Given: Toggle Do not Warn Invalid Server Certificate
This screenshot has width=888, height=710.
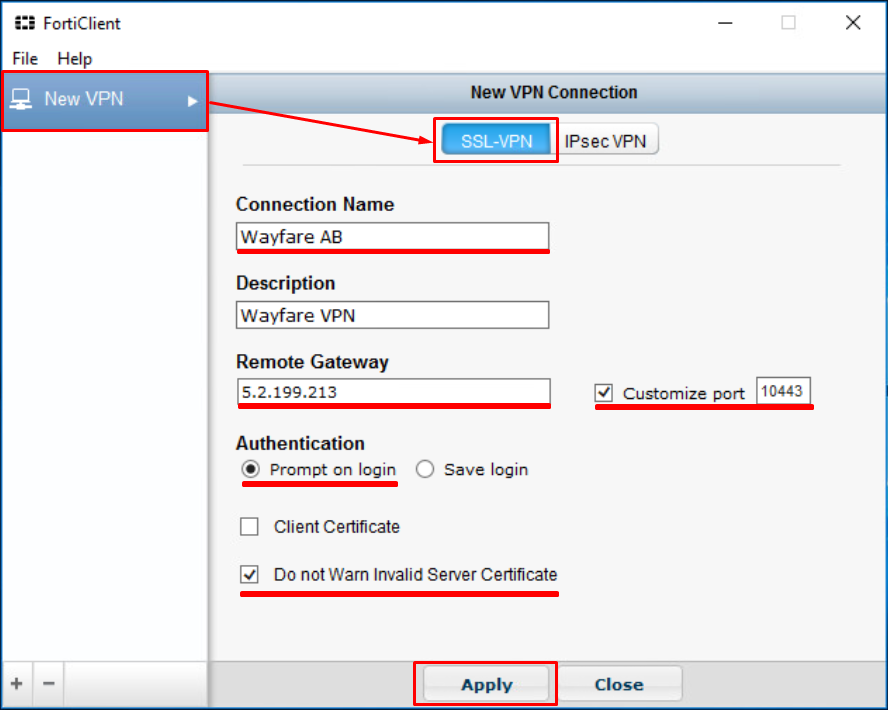Looking at the screenshot, I should click(250, 575).
